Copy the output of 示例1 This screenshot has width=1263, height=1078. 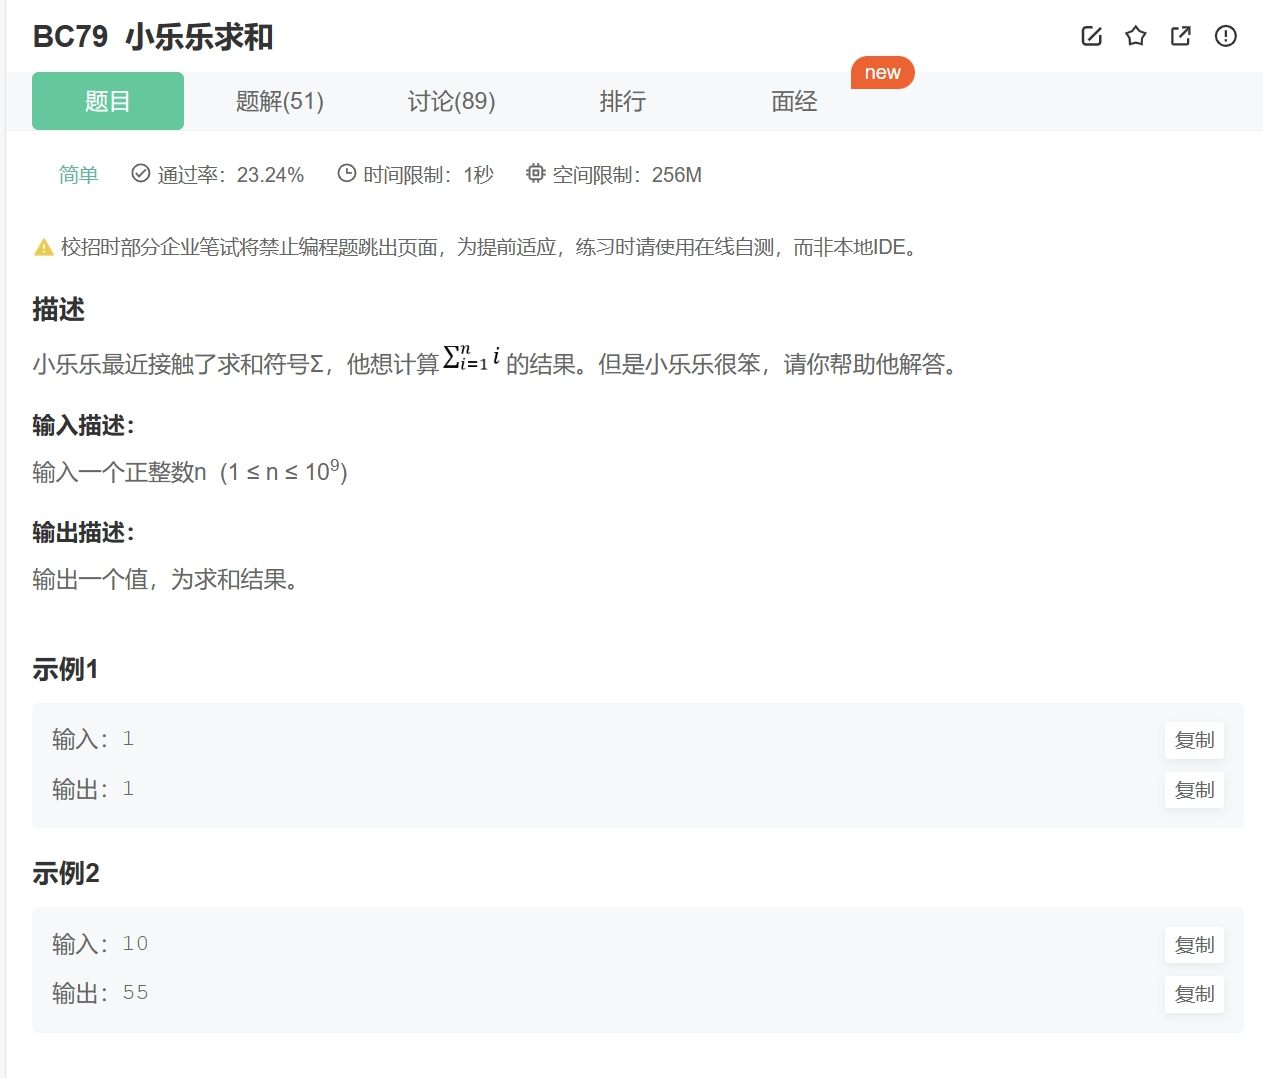coord(1194,790)
